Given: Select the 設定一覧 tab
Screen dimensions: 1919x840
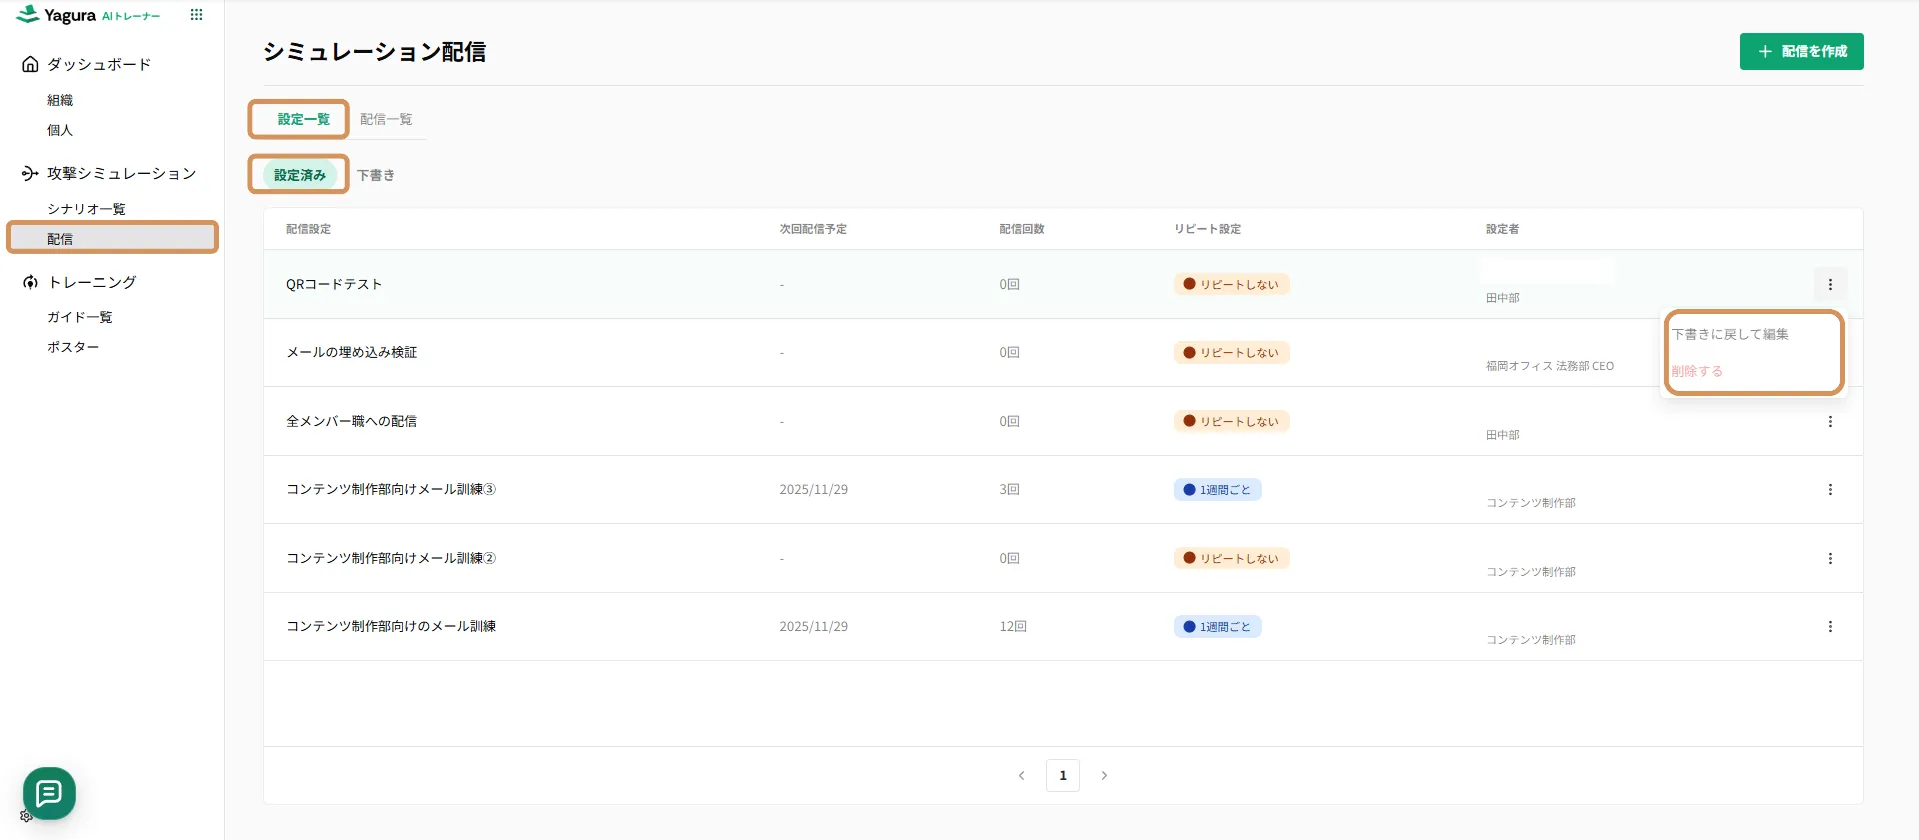Looking at the screenshot, I should coord(303,119).
